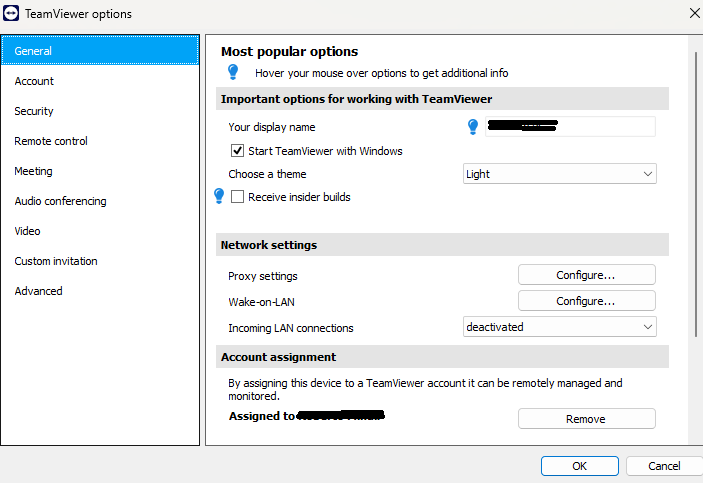Click lightbulb icon beside Receive insider builds
Image resolution: width=703 pixels, height=483 pixels.
coord(219,196)
